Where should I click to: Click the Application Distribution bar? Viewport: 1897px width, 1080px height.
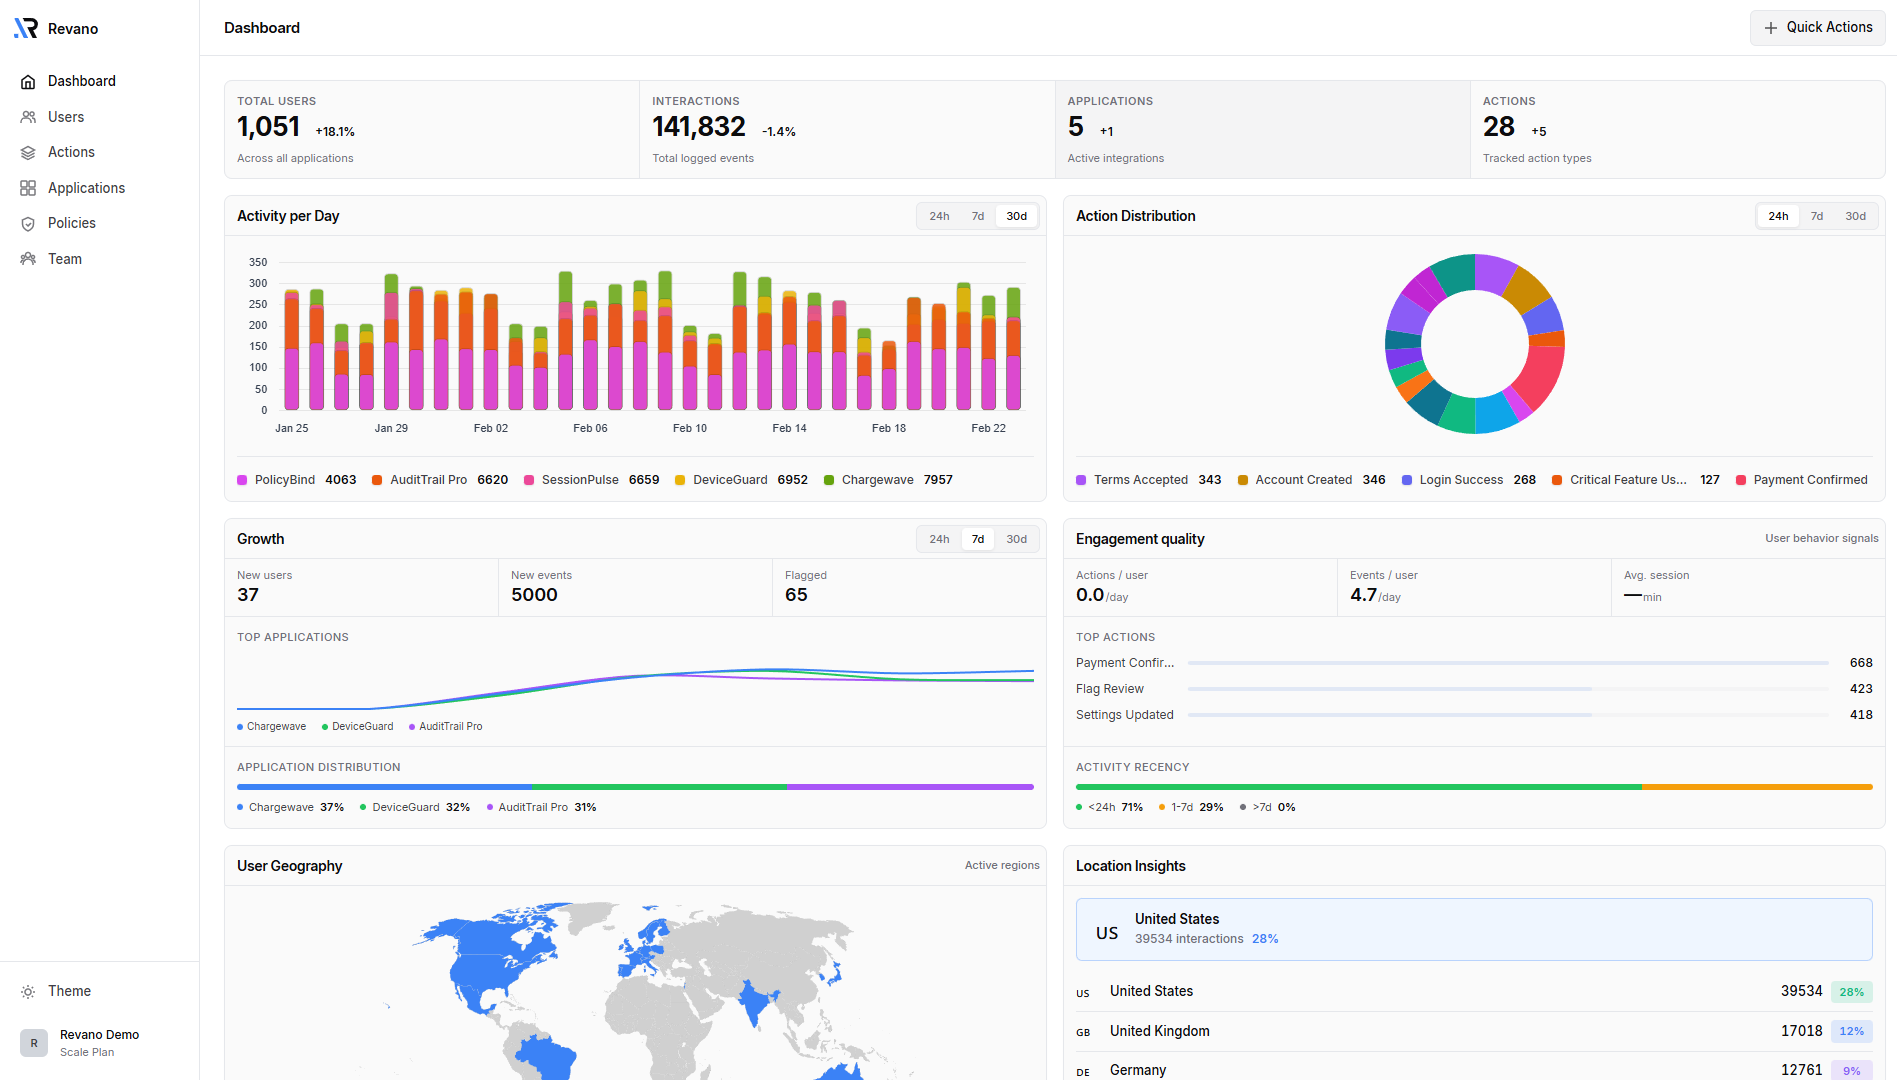636,787
